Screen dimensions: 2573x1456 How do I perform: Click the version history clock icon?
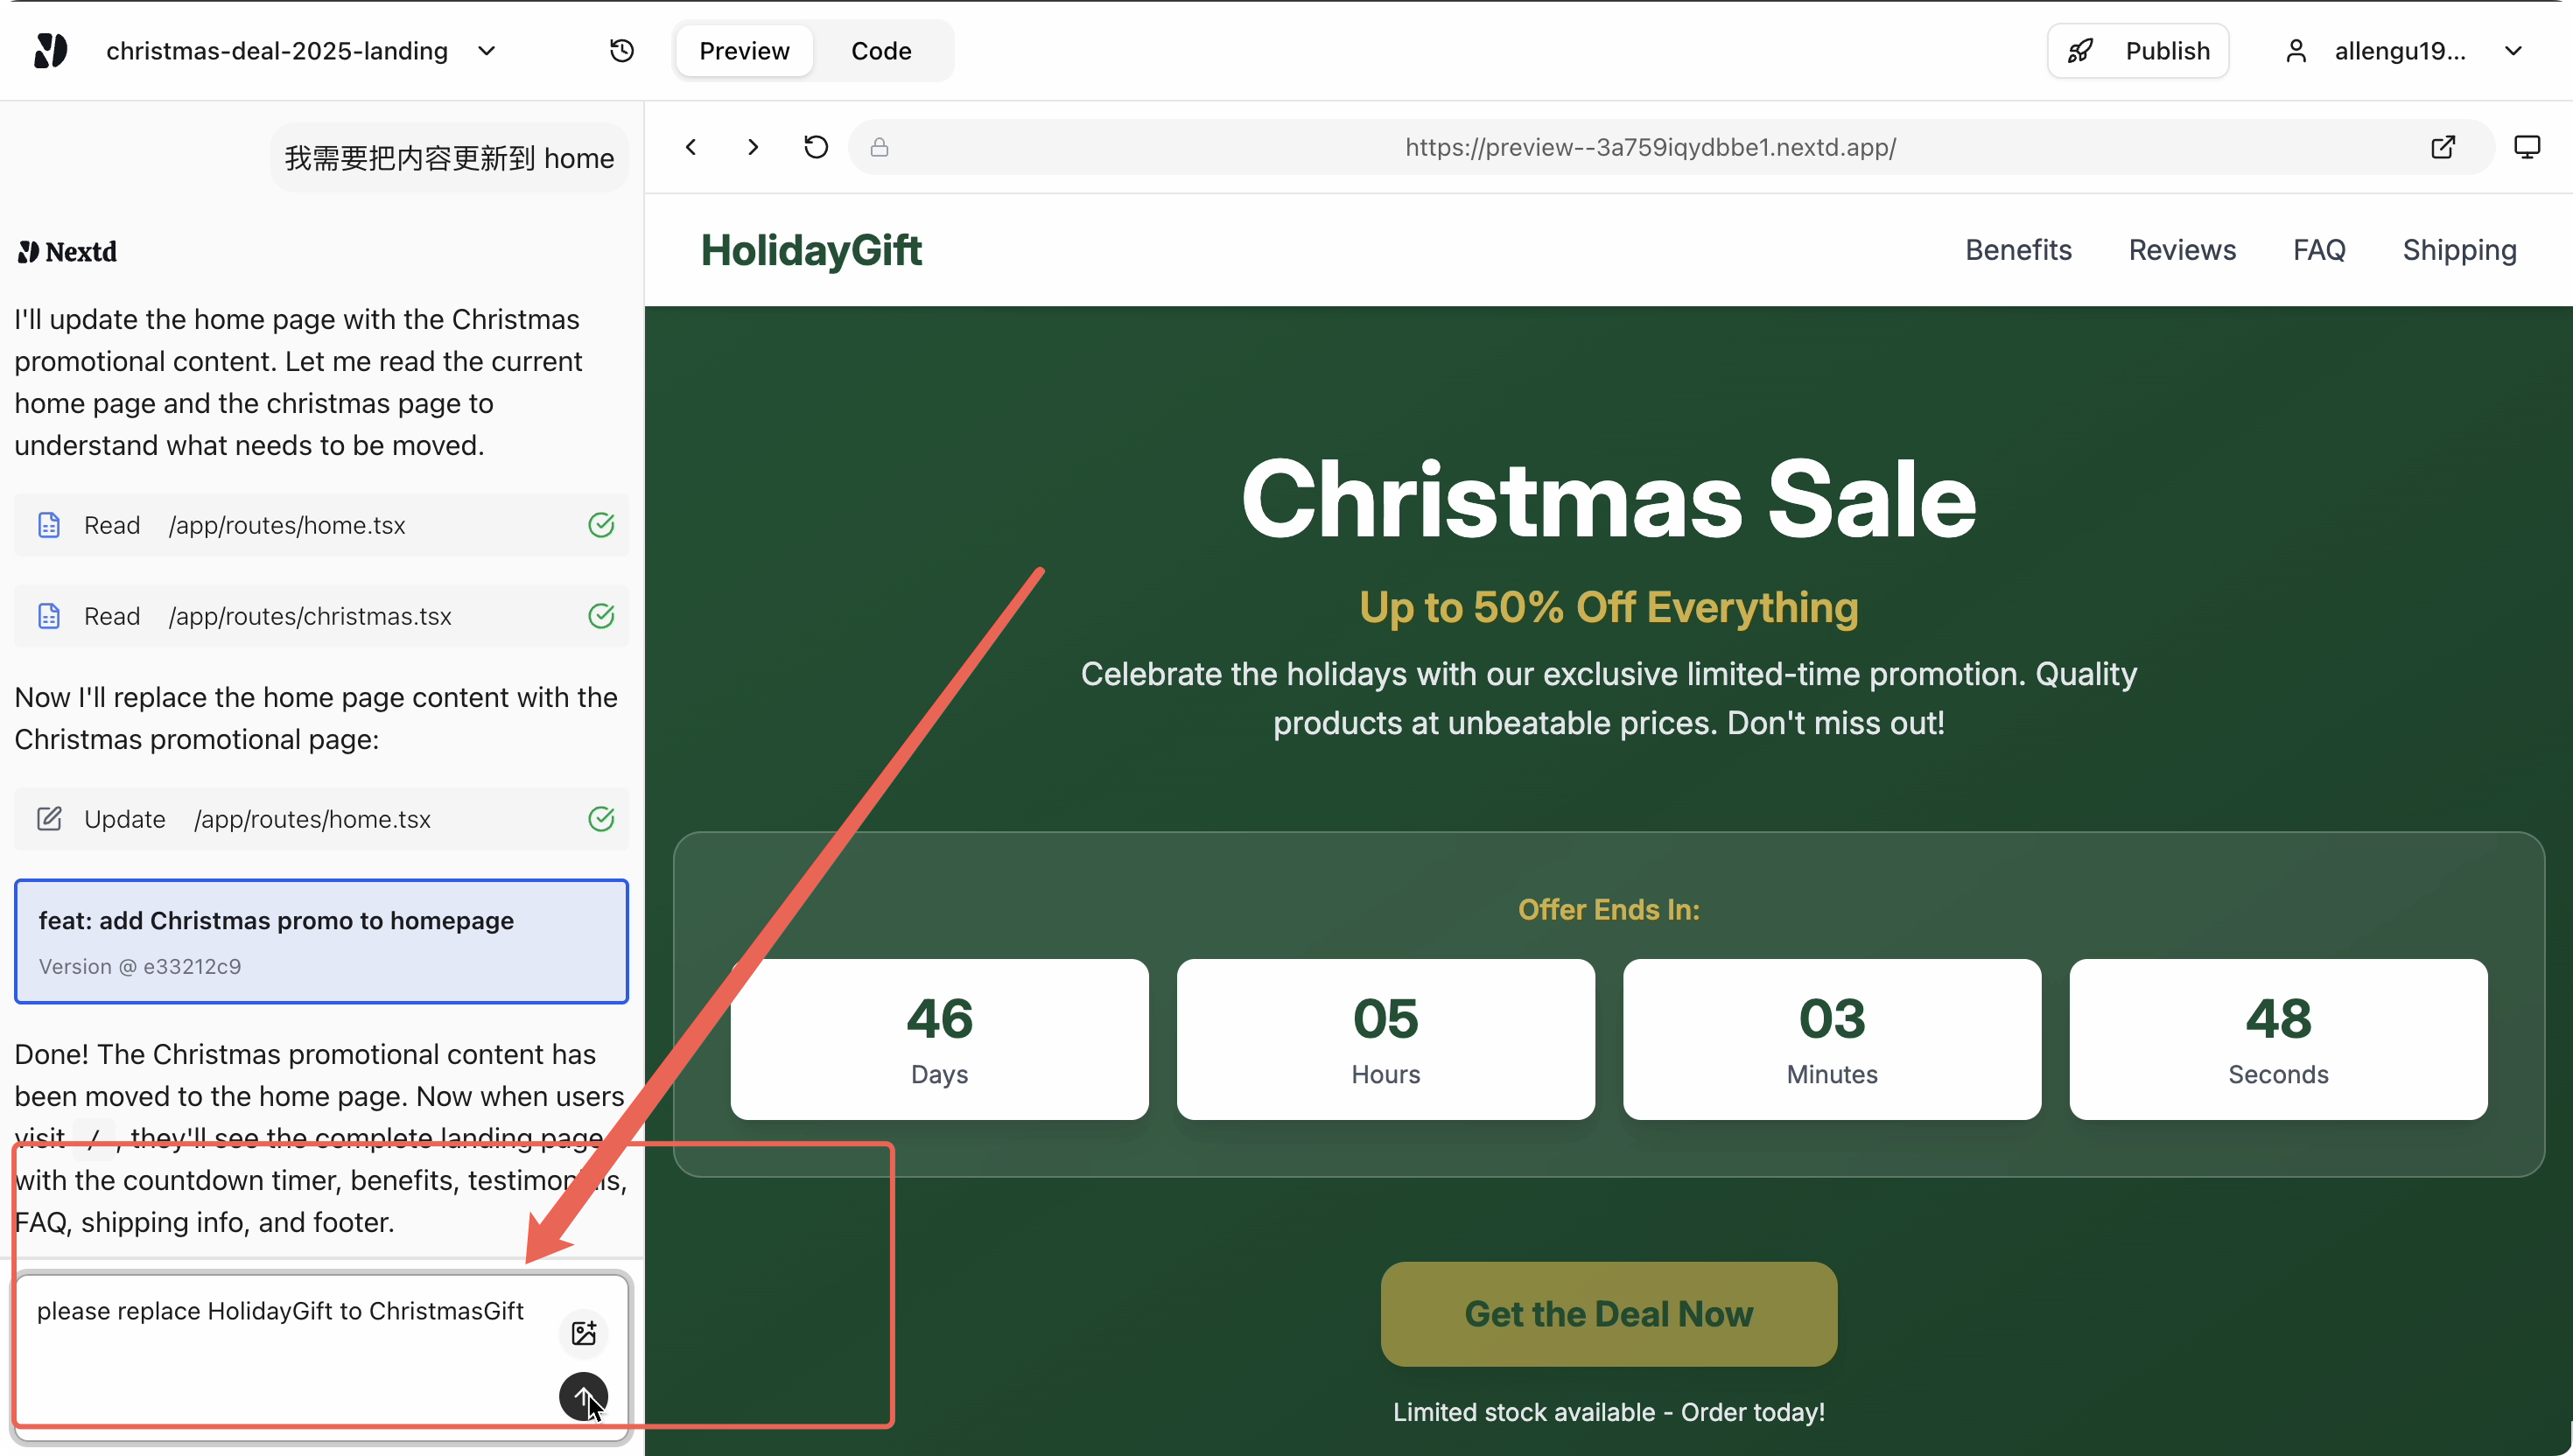coord(621,51)
